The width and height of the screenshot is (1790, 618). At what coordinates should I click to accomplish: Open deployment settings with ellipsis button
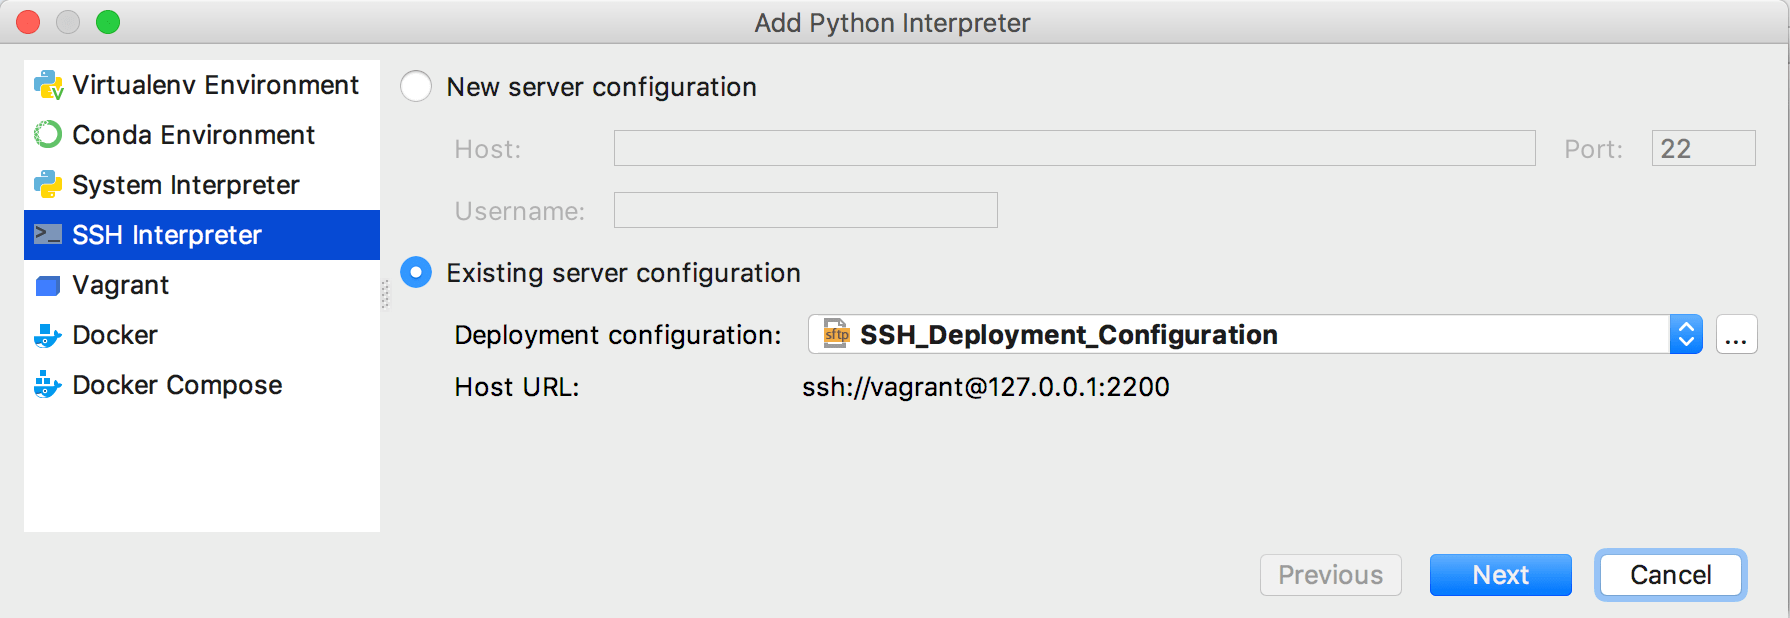pos(1736,335)
